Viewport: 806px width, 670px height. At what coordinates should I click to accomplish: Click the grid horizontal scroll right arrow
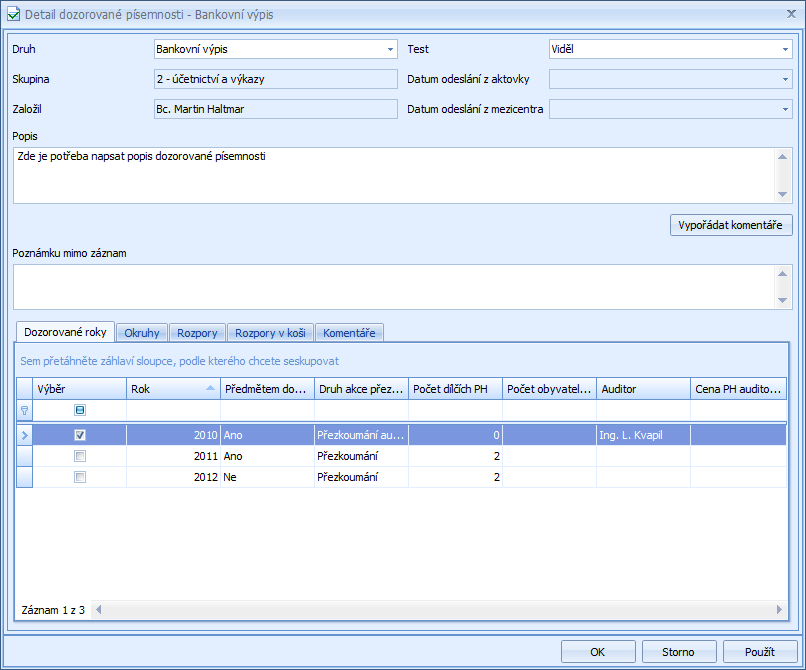tap(779, 609)
